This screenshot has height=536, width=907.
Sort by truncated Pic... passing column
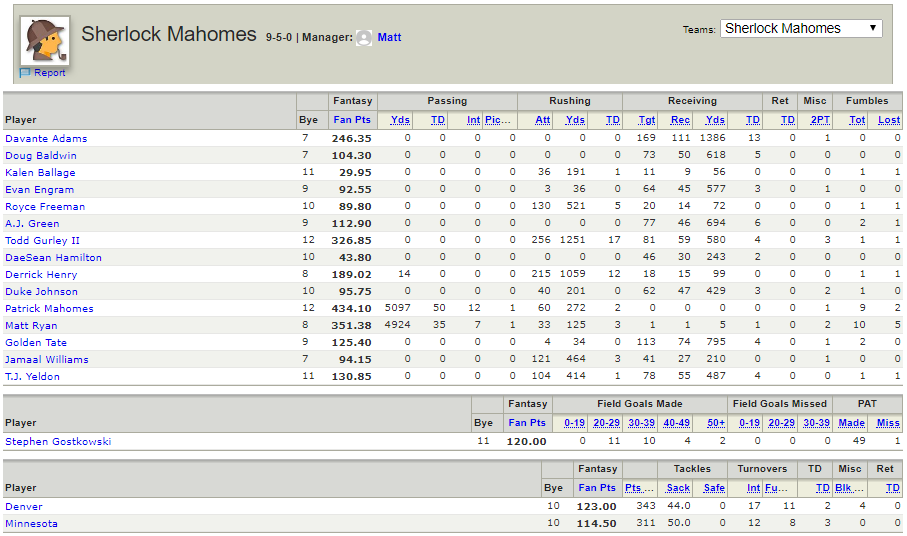[x=497, y=120]
